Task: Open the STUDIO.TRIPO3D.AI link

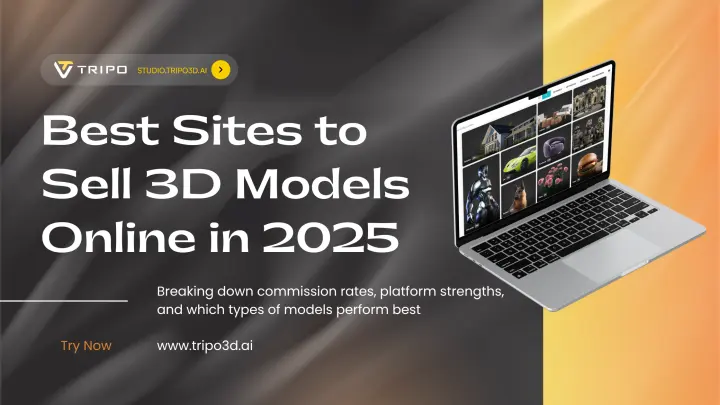Action: pos(171,69)
